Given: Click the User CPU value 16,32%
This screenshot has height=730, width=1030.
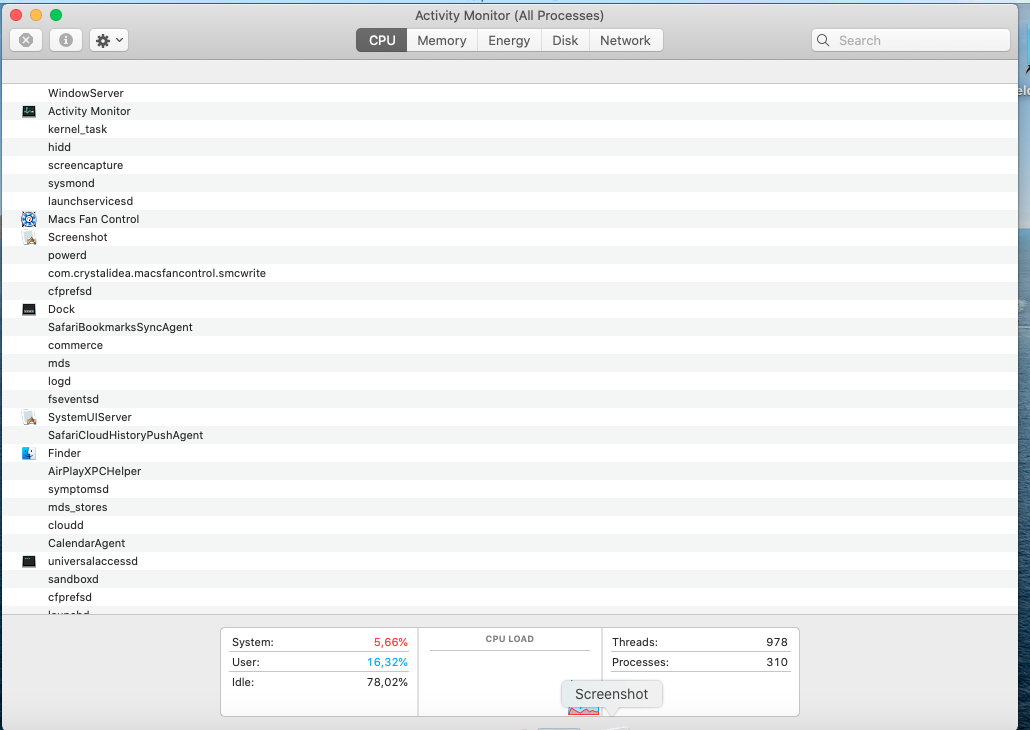Looking at the screenshot, I should coord(388,662).
